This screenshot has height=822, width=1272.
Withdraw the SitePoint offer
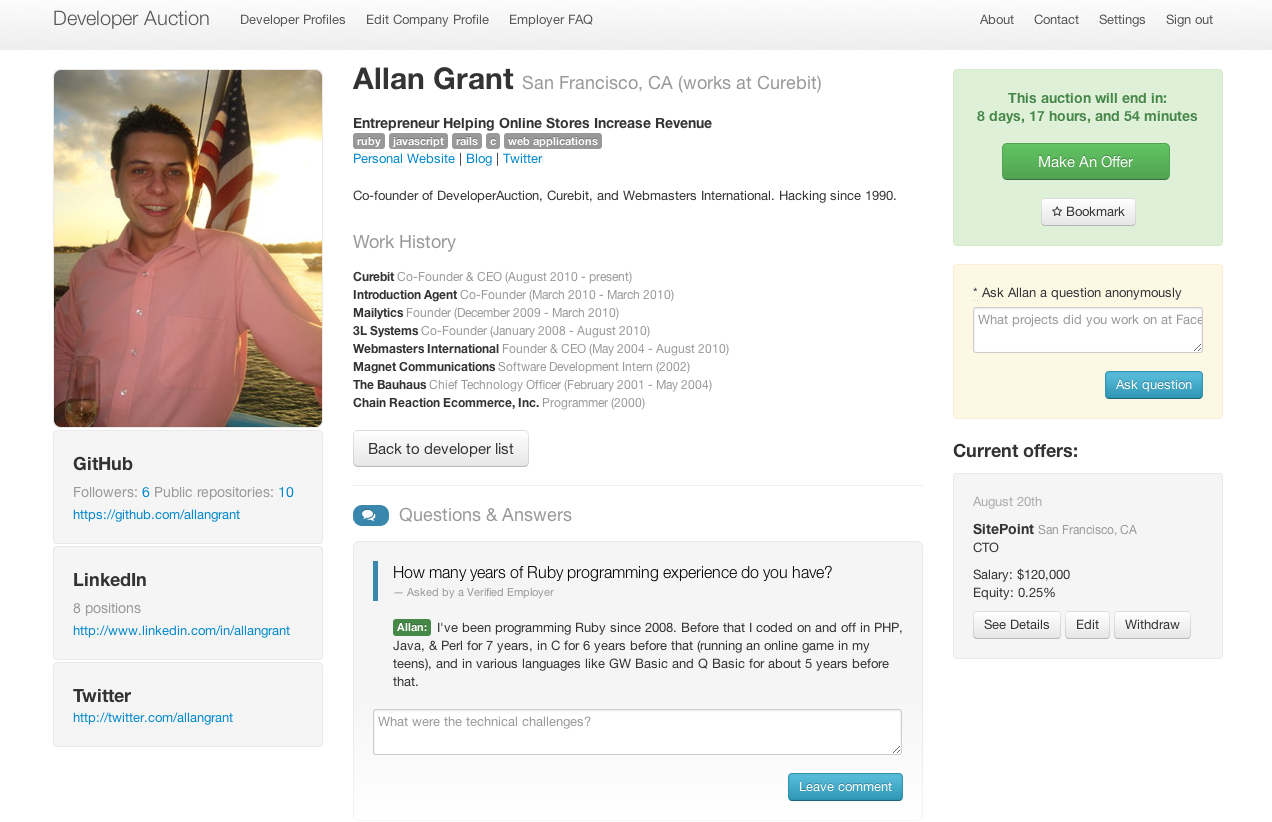click(1152, 625)
